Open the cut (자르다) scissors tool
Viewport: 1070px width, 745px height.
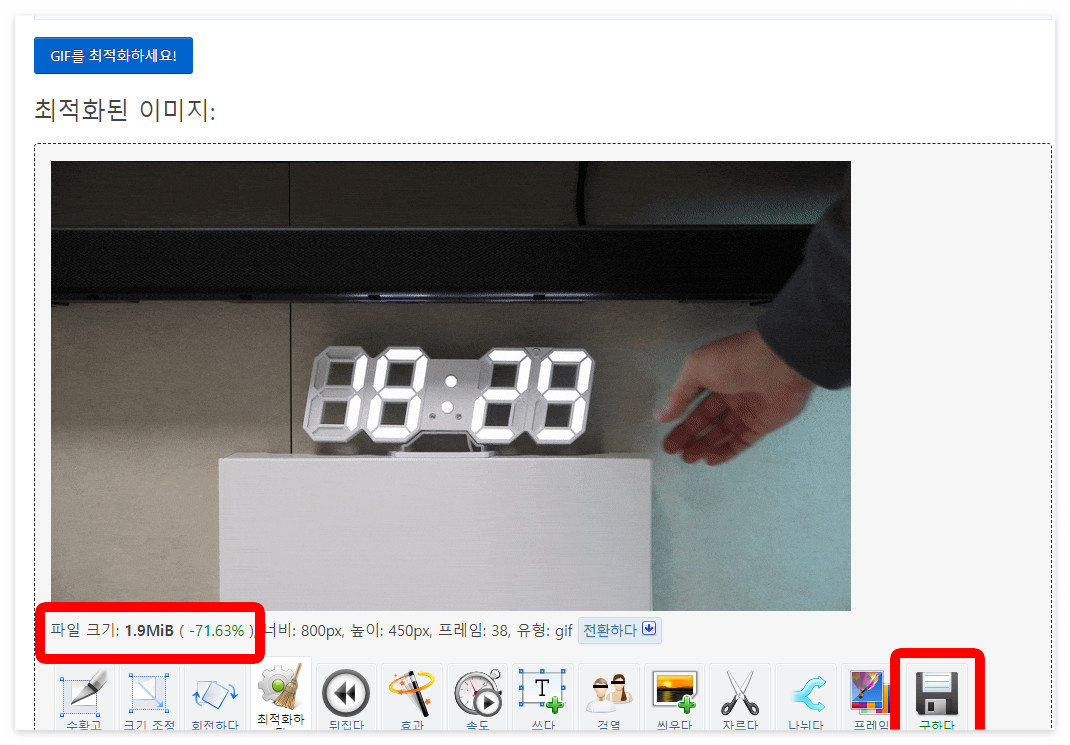pyautogui.click(x=740, y=698)
